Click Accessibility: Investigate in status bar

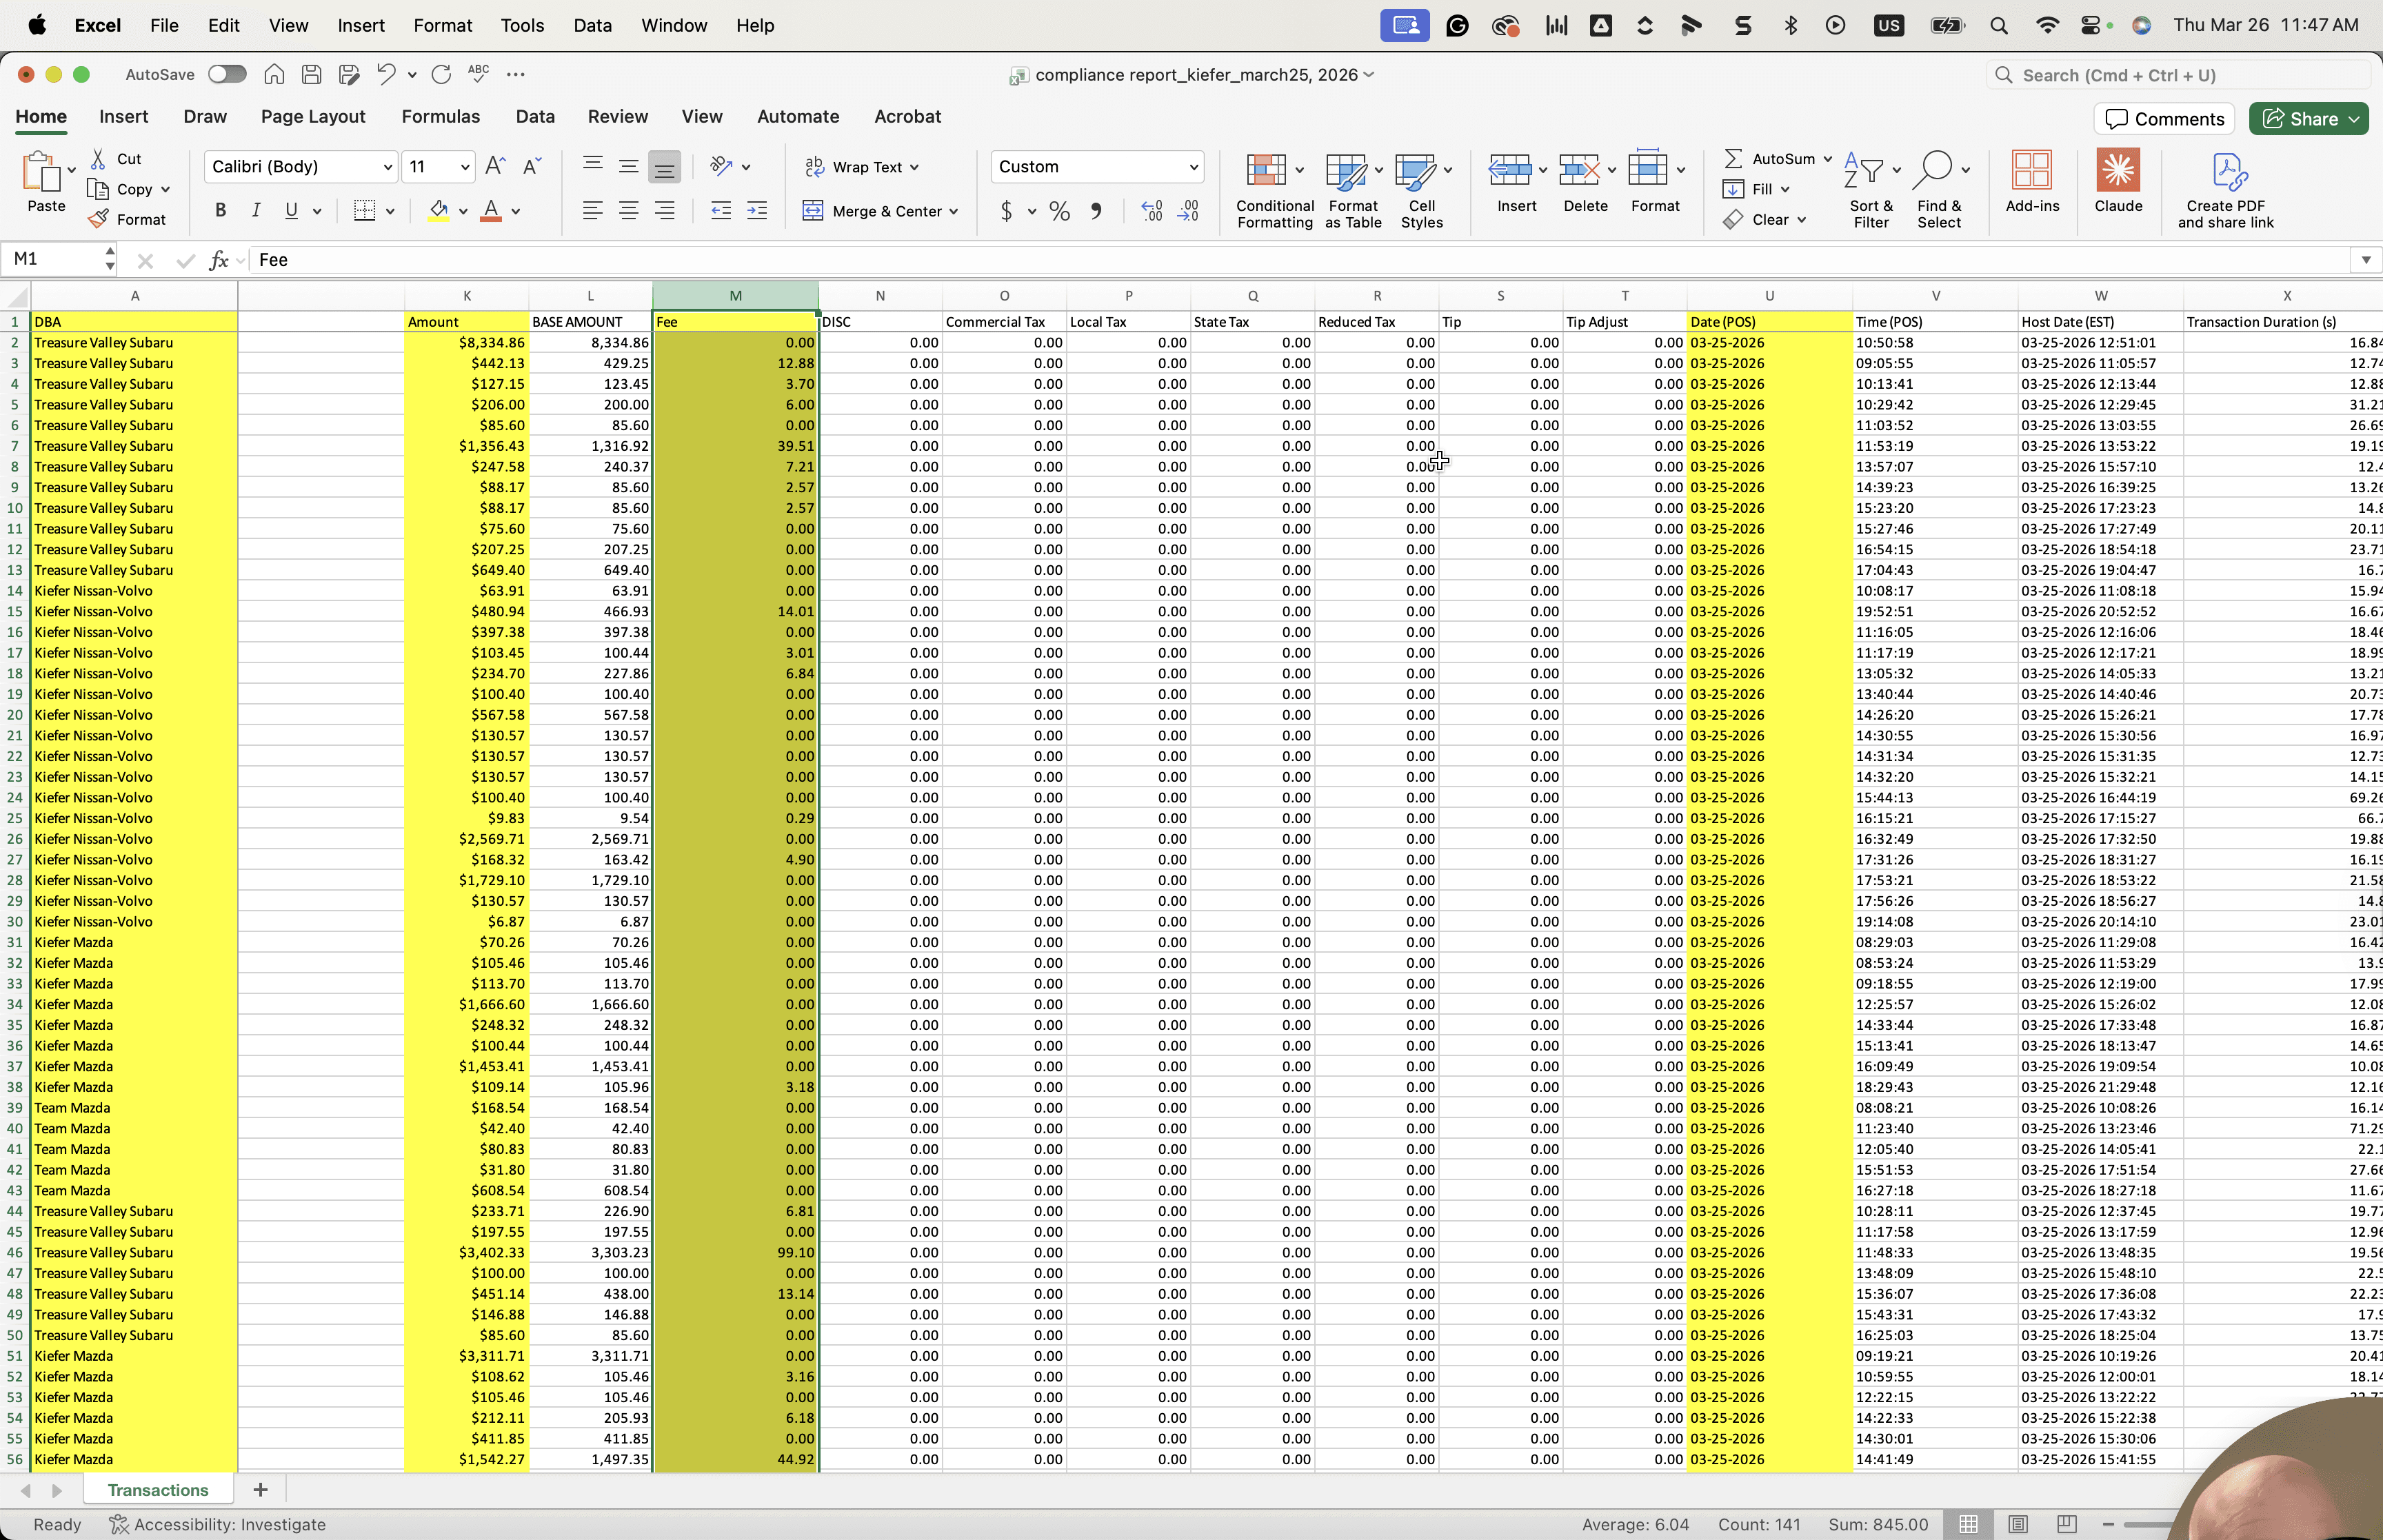coord(217,1524)
